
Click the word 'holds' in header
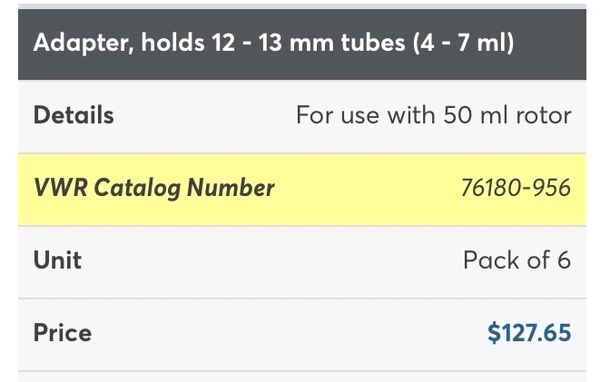[x=173, y=42]
